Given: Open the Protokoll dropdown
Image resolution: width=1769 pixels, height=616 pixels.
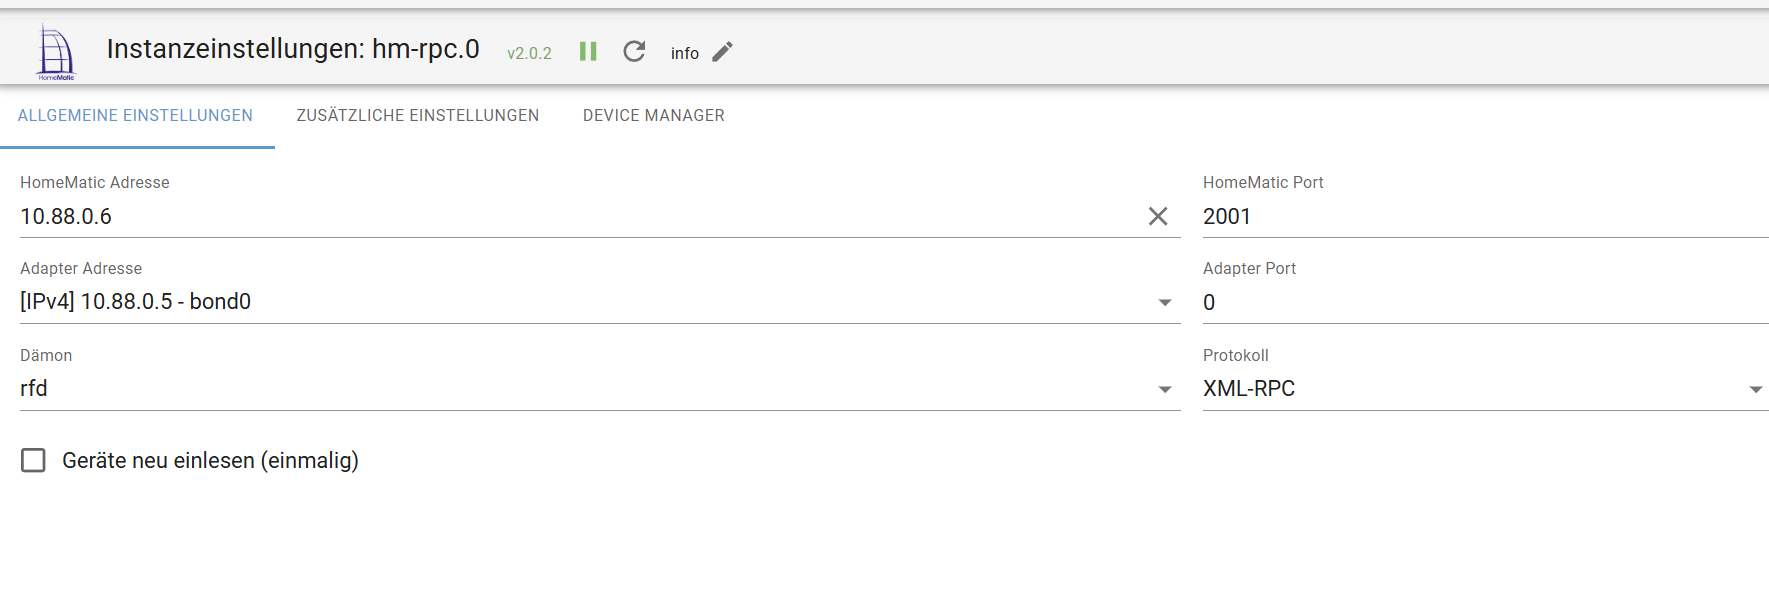Looking at the screenshot, I should click(x=1755, y=389).
